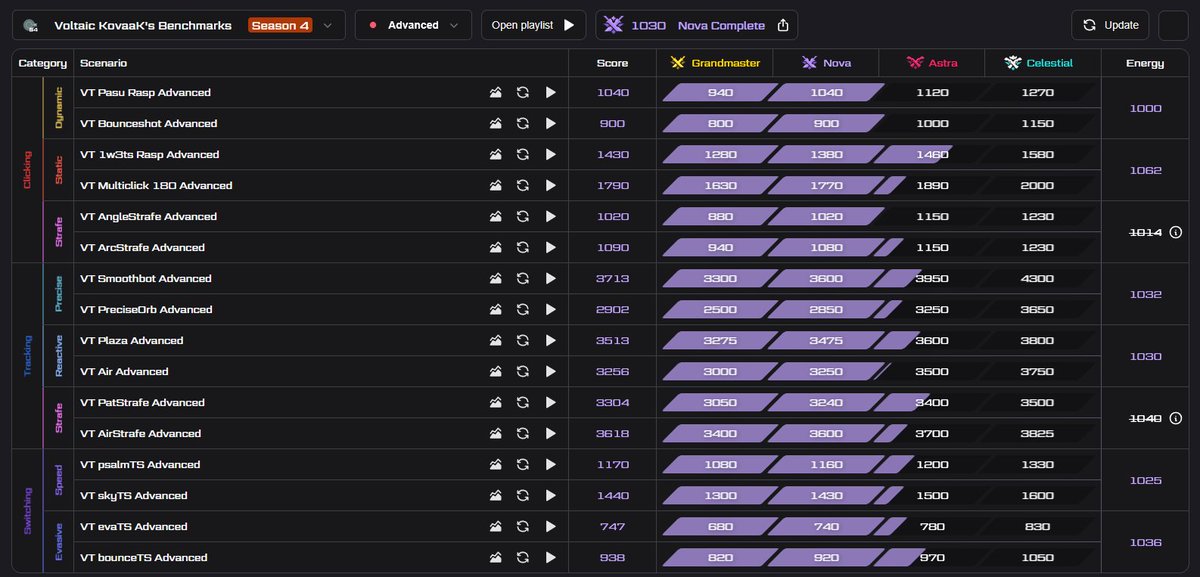Play VT Plaza Advanced scenario
The width and height of the screenshot is (1200, 577).
(550, 341)
